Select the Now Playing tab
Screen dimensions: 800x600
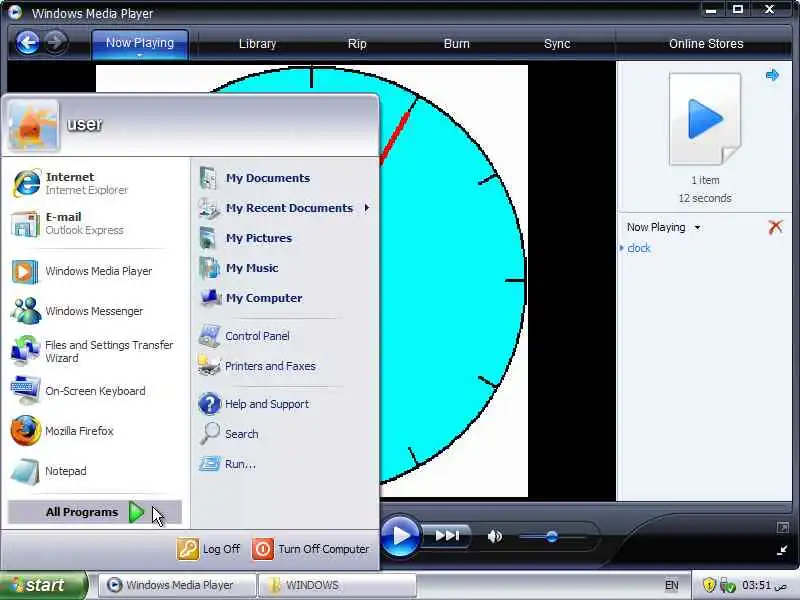pos(140,43)
